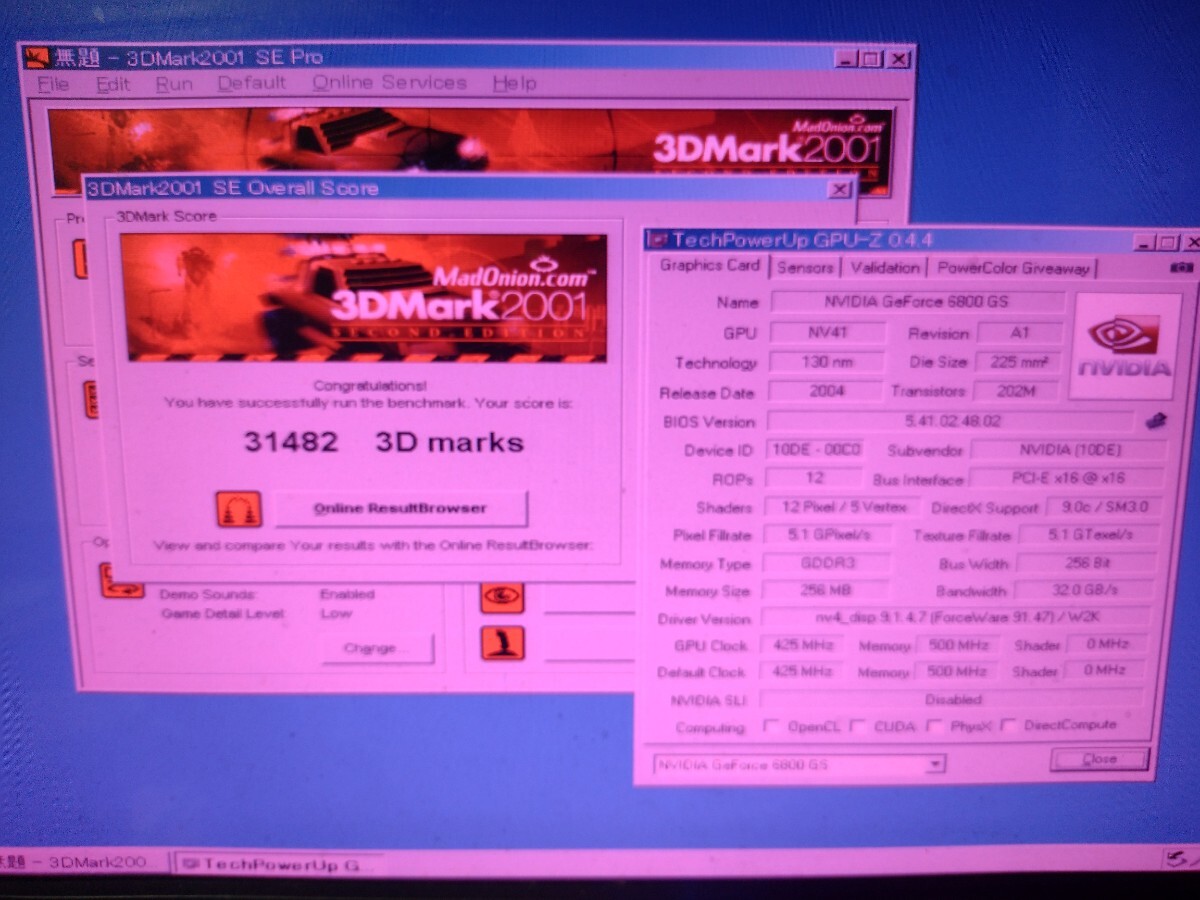Click the Revision field showing A1
Image resolution: width=1200 pixels, height=900 pixels.
[1019, 333]
